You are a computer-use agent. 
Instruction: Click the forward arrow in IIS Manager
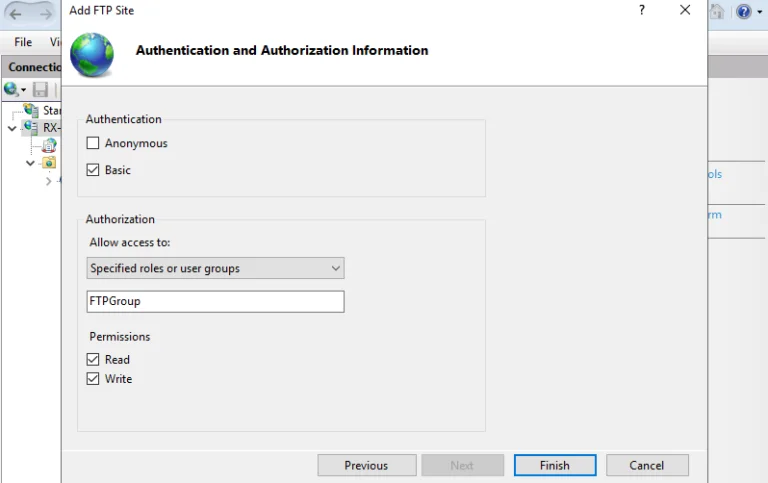pos(46,14)
